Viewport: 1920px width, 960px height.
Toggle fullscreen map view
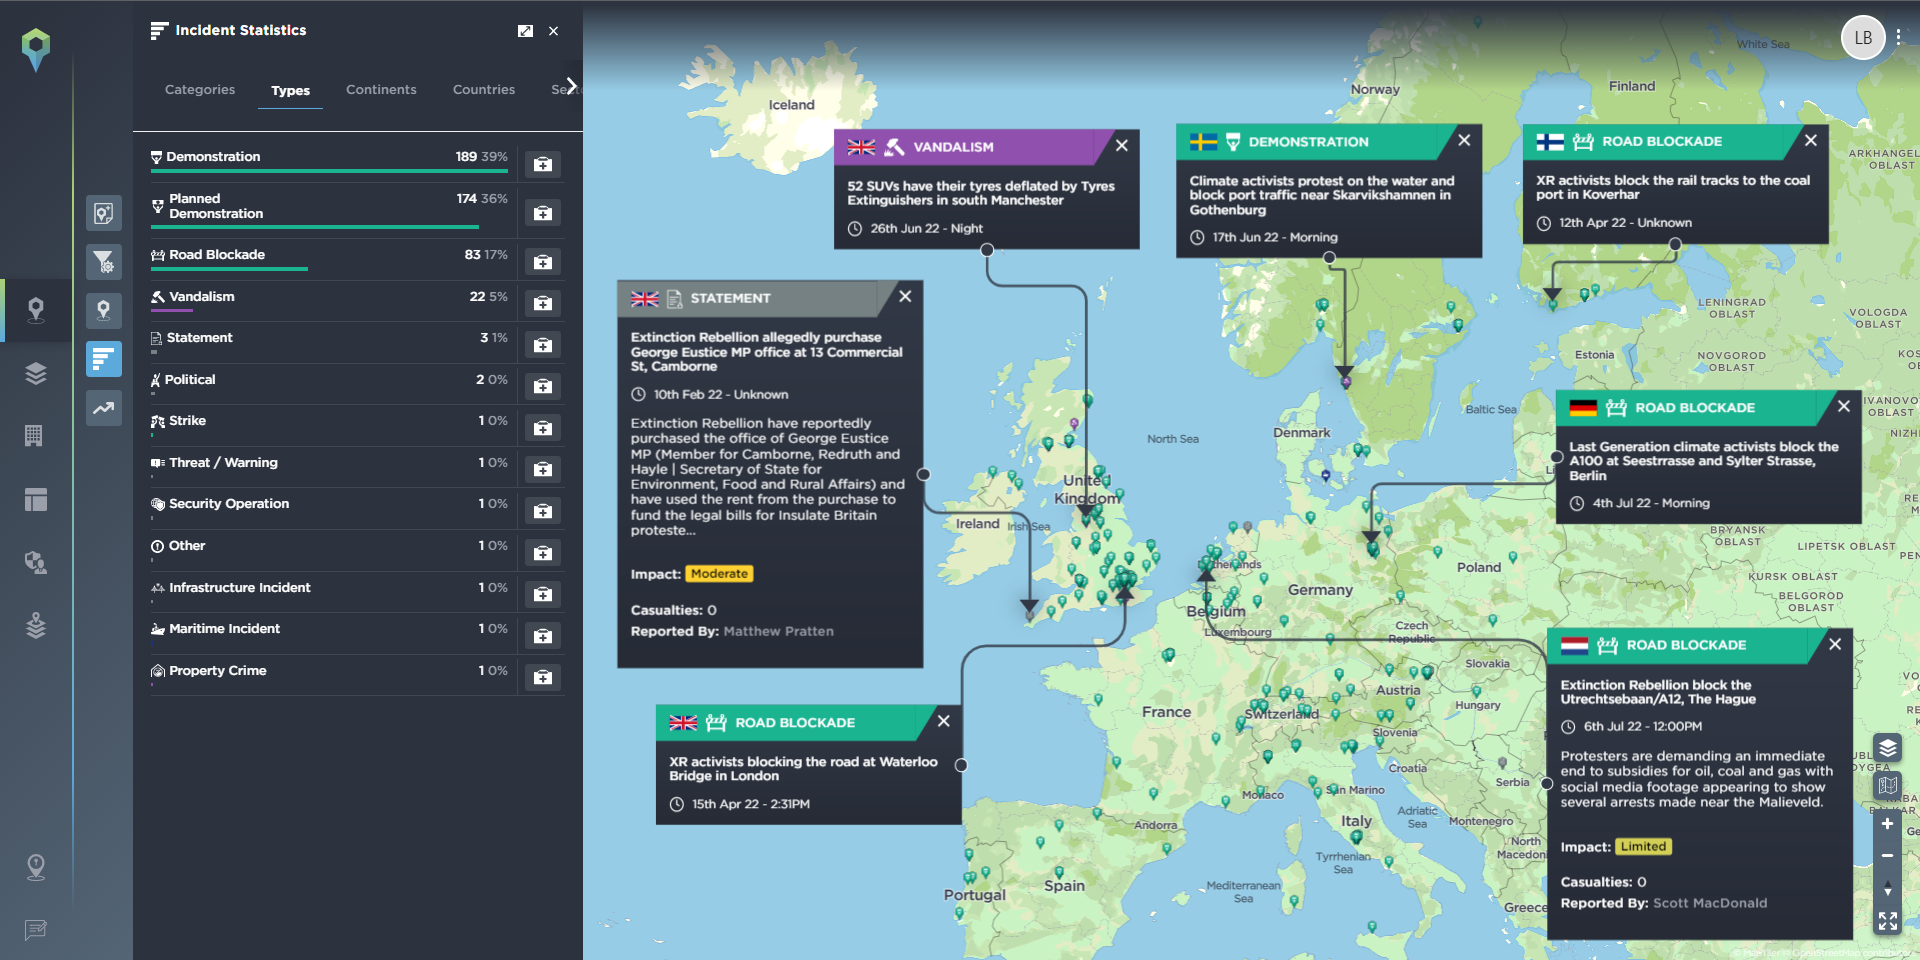[1888, 922]
